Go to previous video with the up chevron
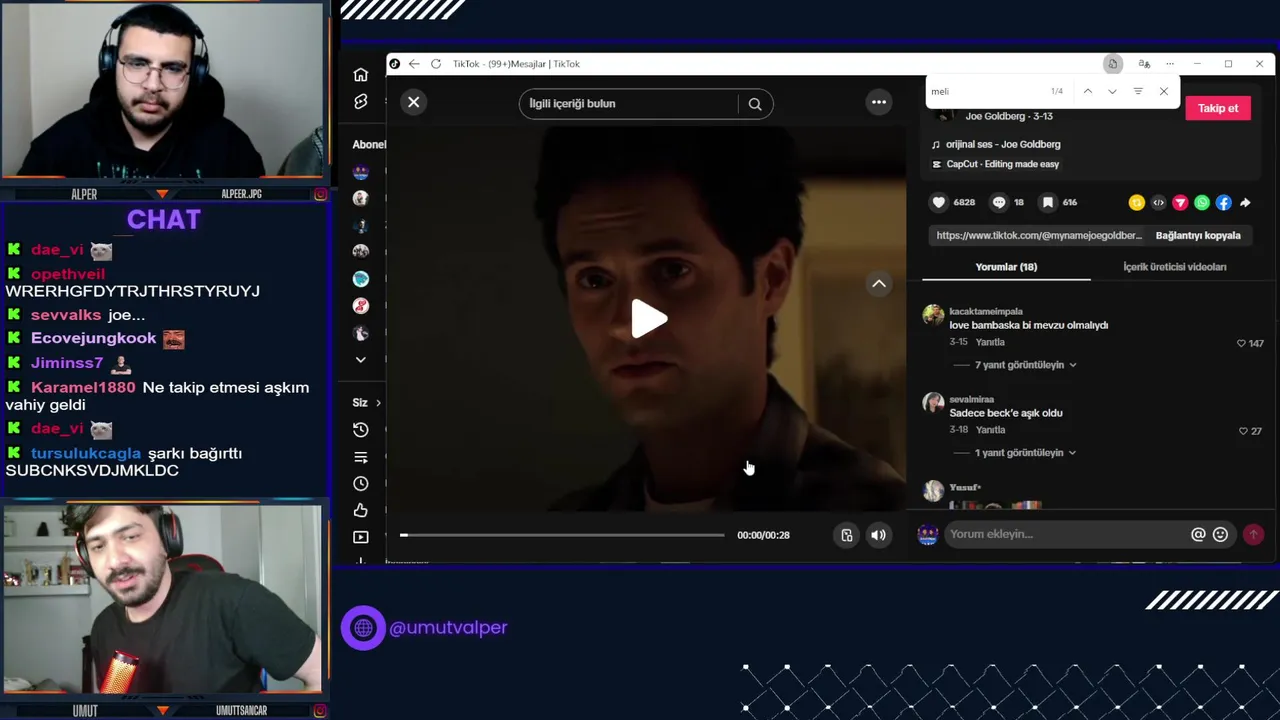 (x=879, y=284)
